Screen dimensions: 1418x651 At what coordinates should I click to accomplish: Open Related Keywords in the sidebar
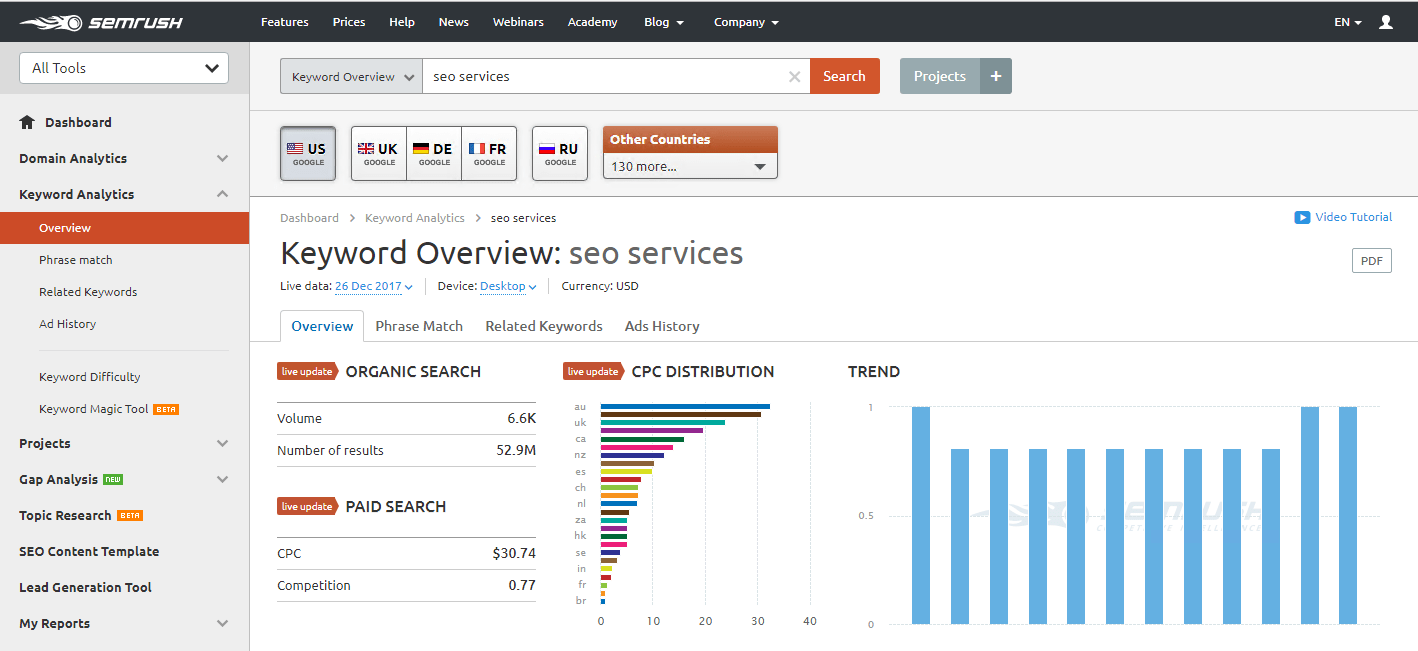pyautogui.click(x=88, y=292)
